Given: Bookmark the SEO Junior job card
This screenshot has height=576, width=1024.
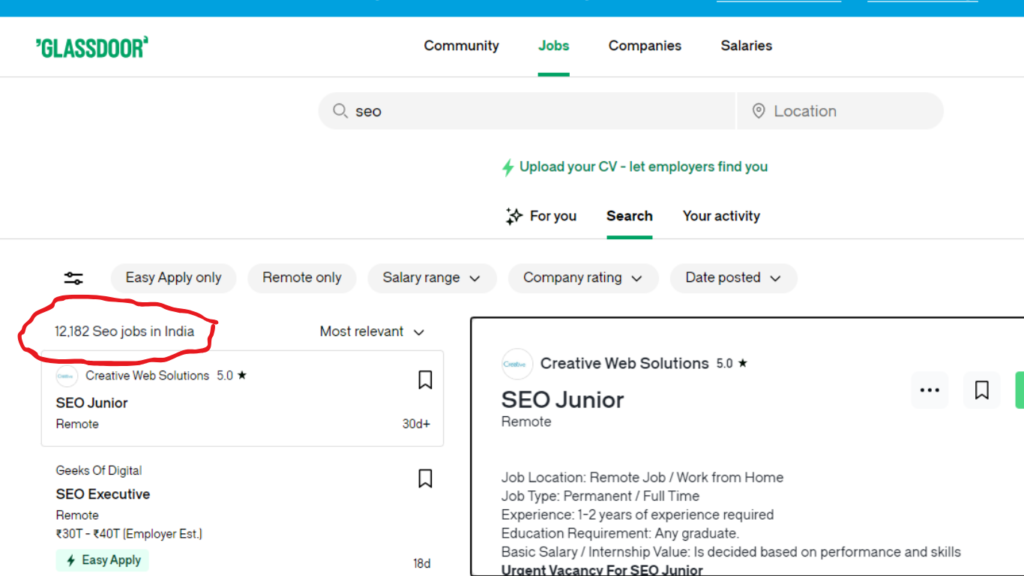Looking at the screenshot, I should 425,379.
